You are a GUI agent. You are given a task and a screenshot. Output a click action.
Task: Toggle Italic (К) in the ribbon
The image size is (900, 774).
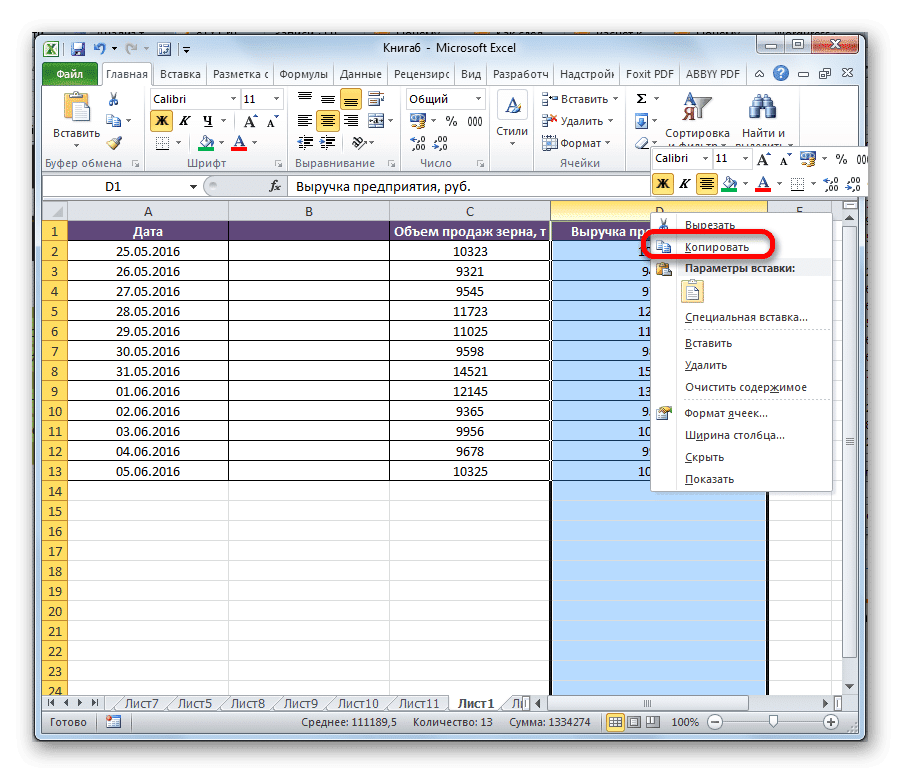tap(185, 121)
